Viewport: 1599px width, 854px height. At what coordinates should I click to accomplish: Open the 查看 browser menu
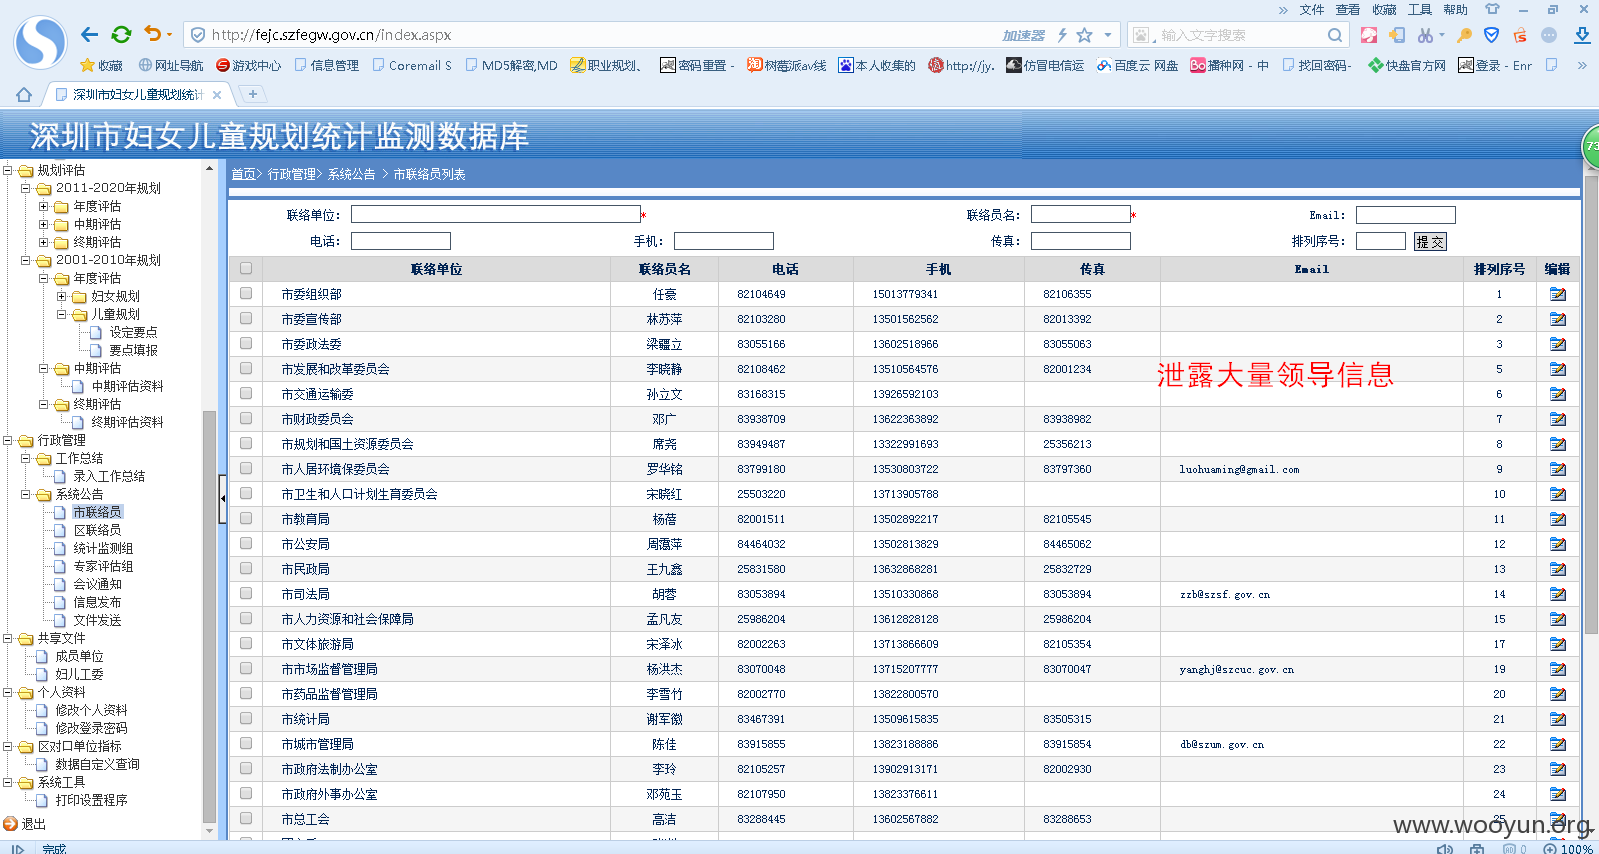(1348, 9)
